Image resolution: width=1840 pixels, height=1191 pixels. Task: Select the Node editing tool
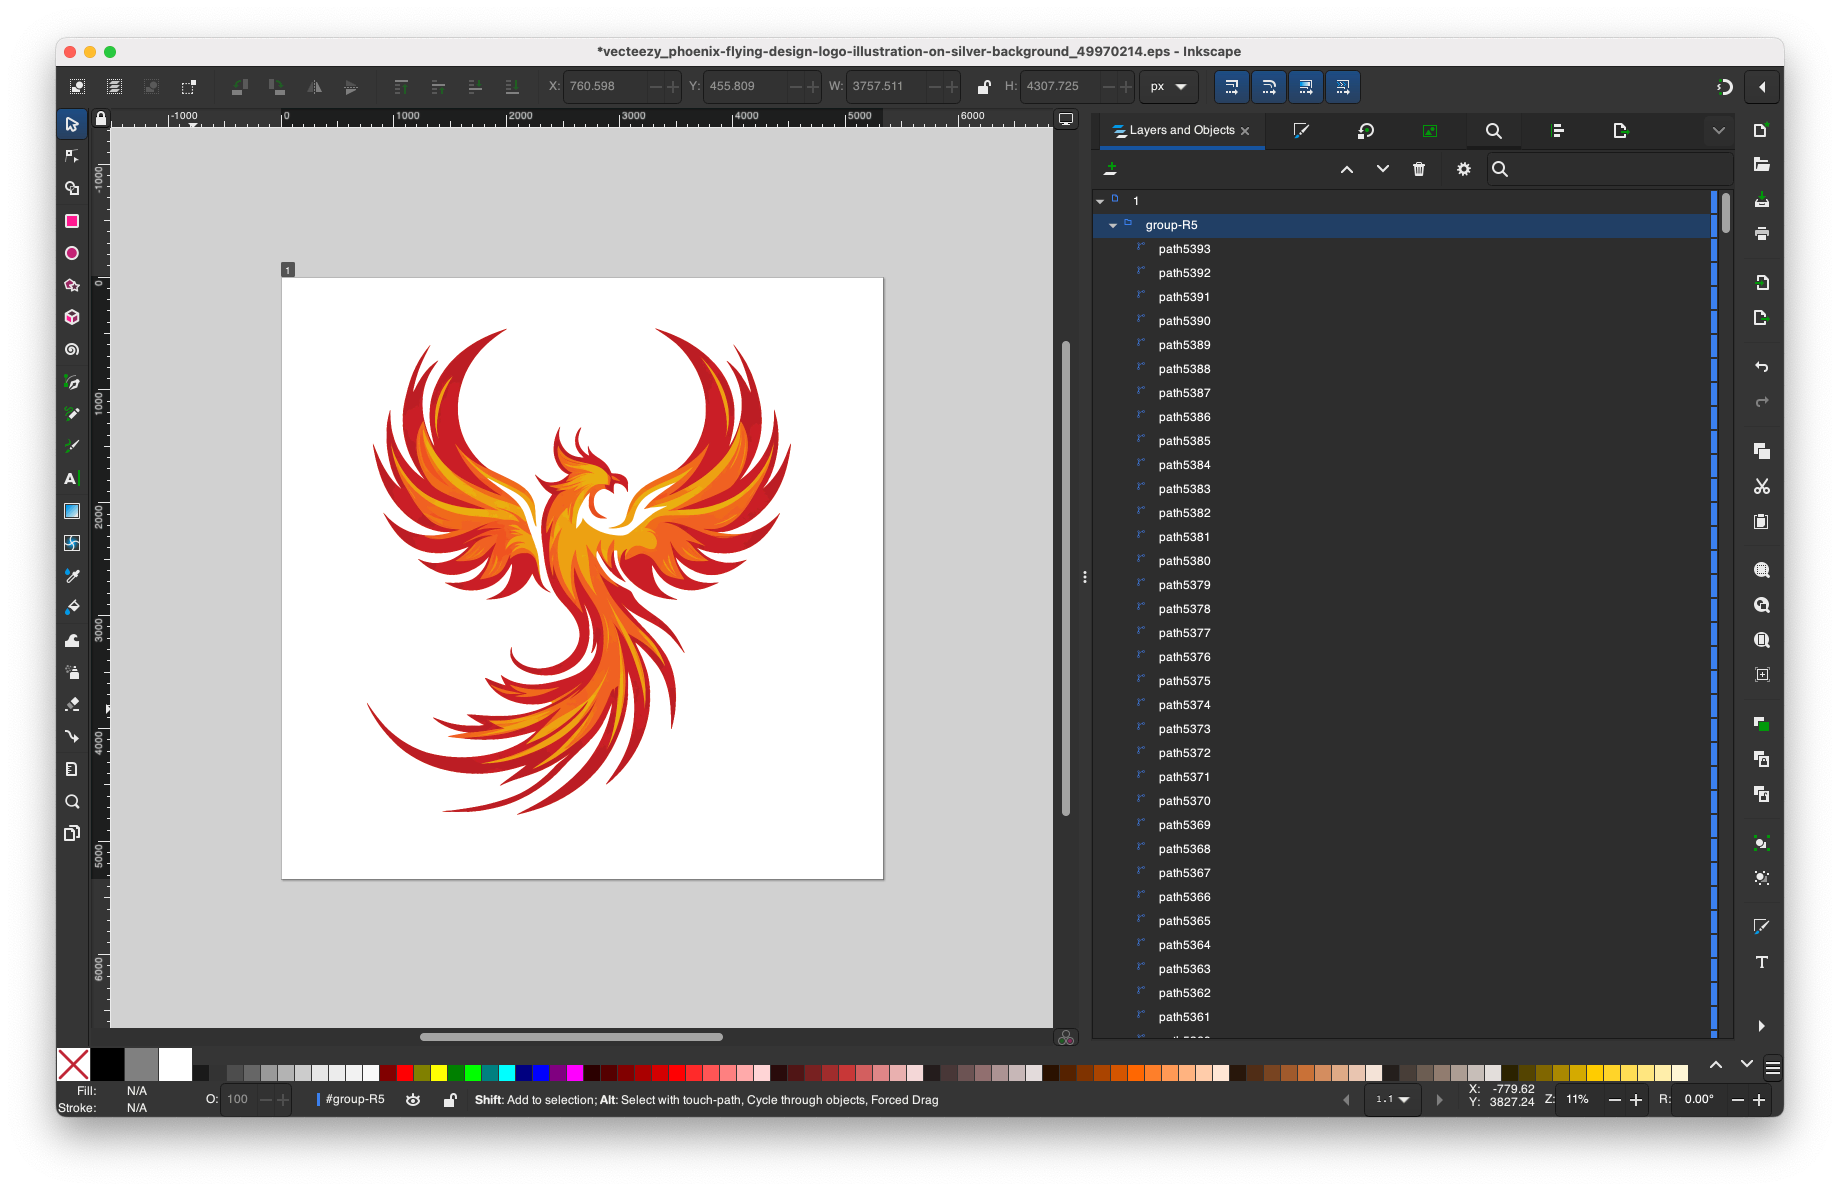(x=72, y=156)
